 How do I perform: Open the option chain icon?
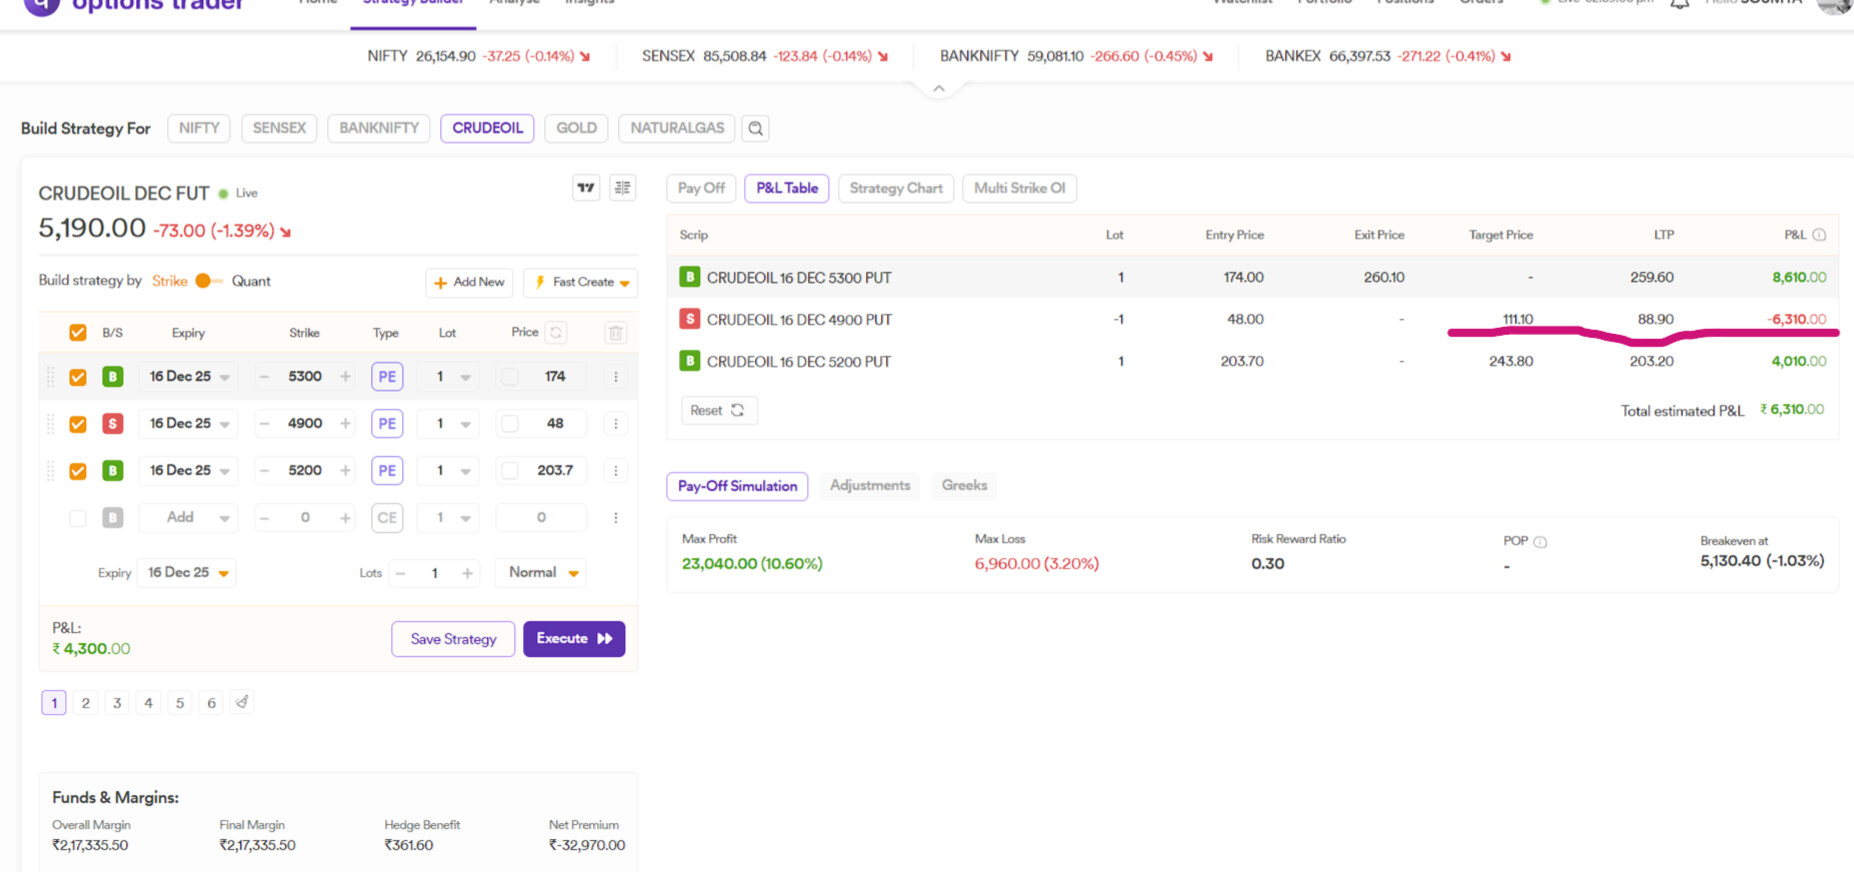click(623, 188)
